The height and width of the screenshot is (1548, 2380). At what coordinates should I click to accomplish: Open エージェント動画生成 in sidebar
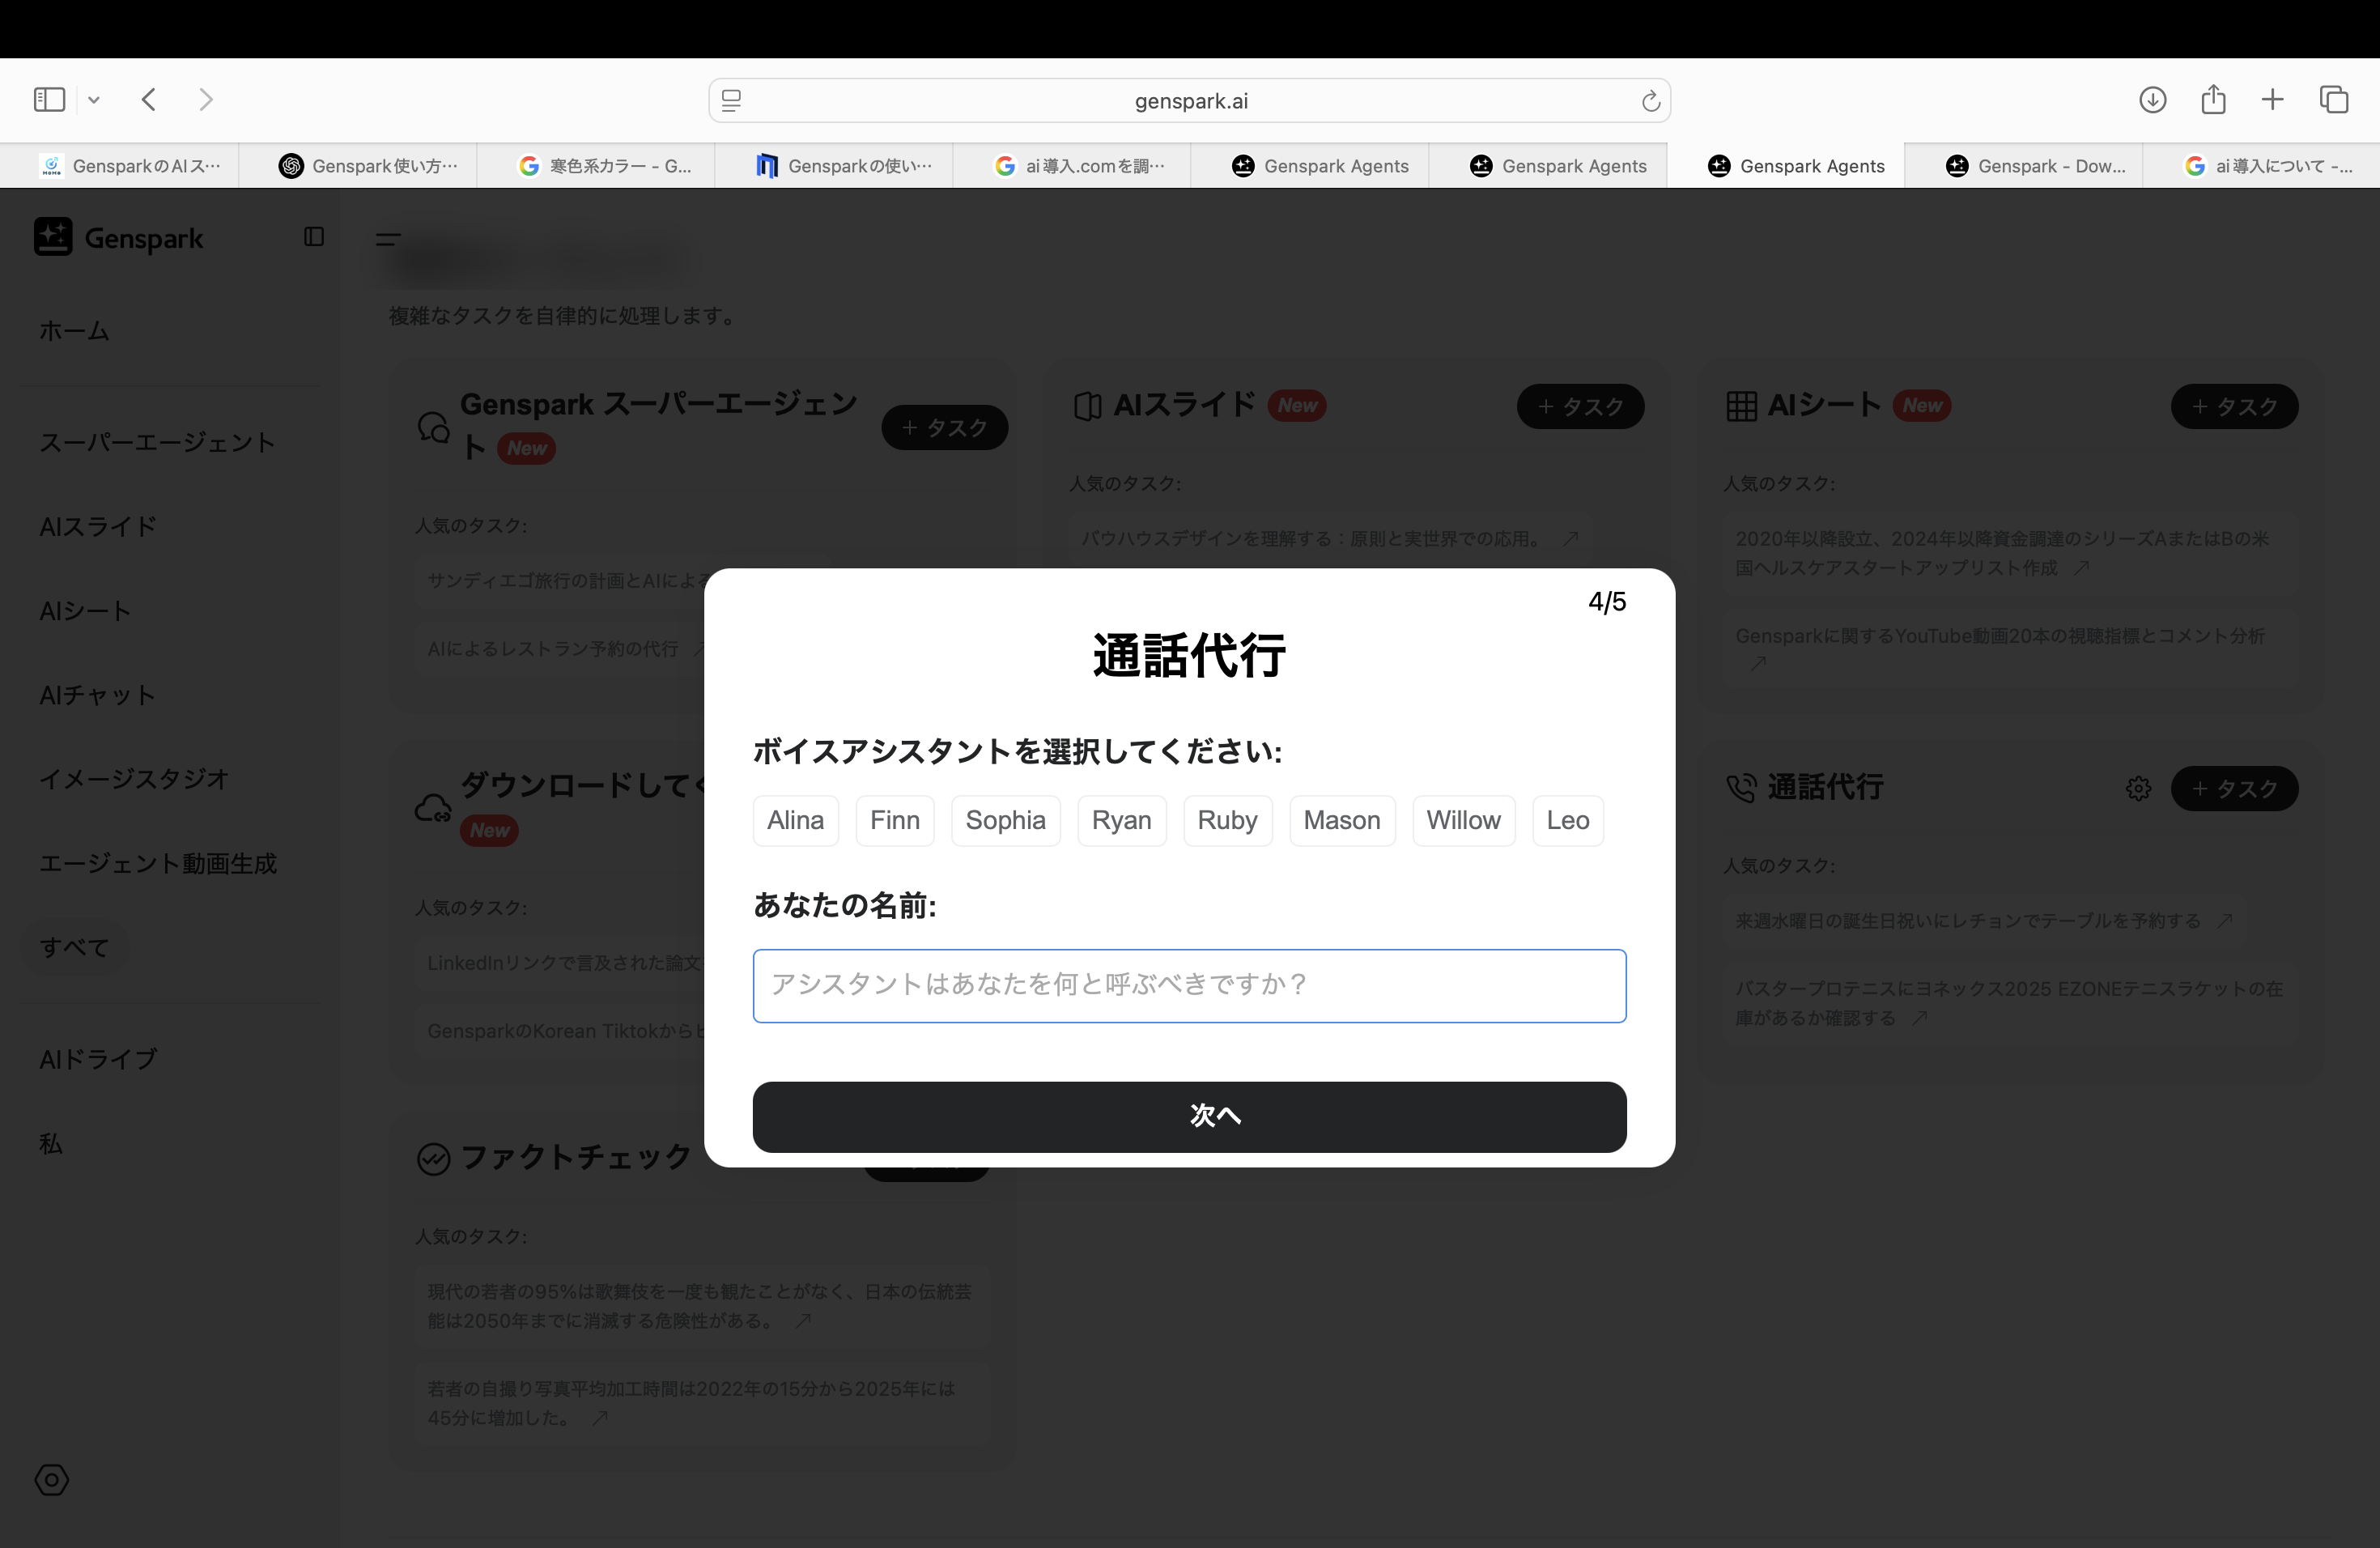click(x=158, y=864)
